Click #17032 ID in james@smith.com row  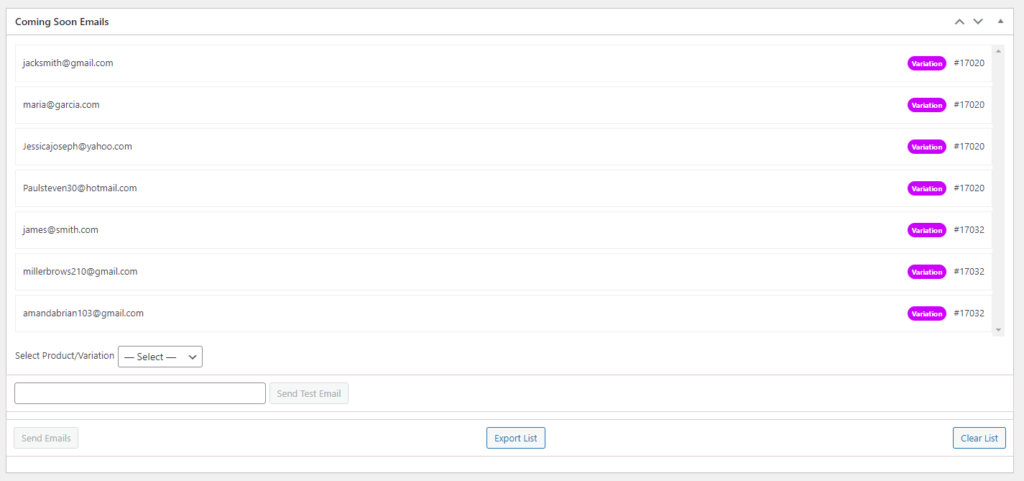[x=968, y=230]
